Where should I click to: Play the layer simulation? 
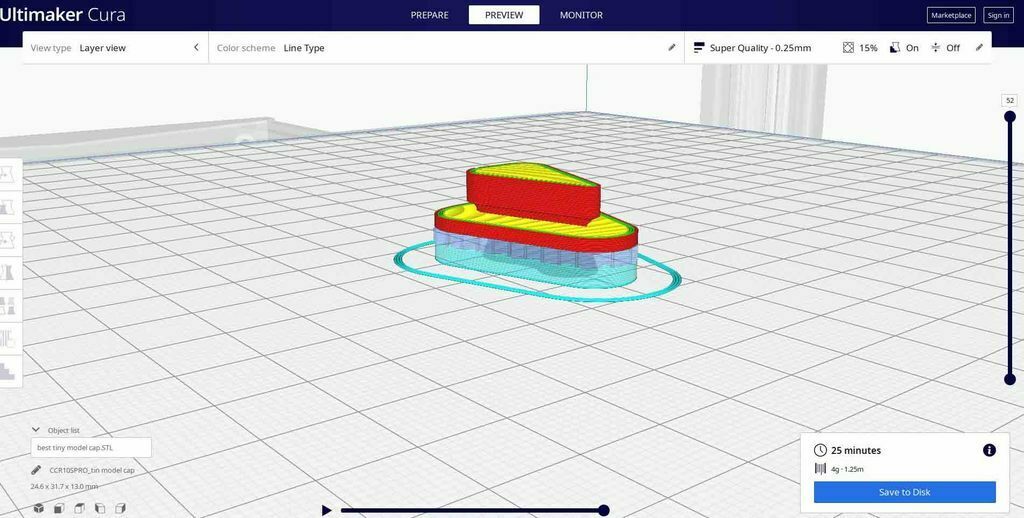click(x=327, y=510)
